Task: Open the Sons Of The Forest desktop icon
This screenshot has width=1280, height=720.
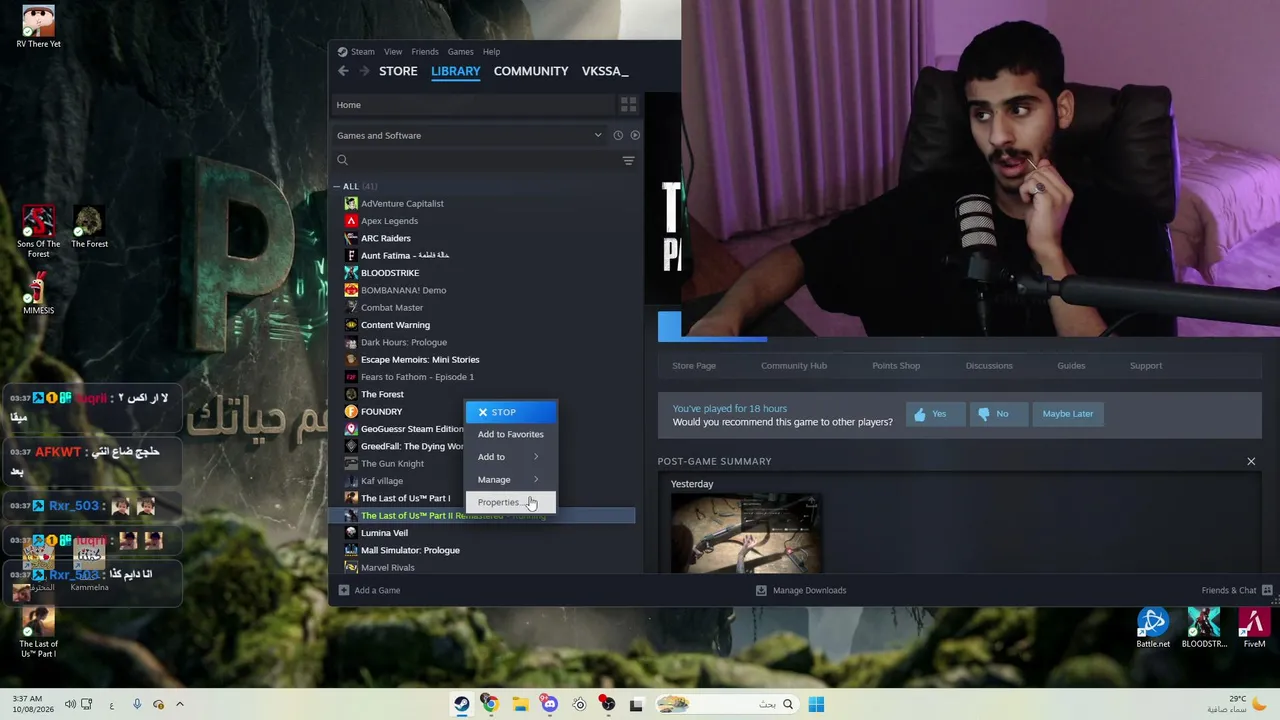Action: click(x=38, y=232)
